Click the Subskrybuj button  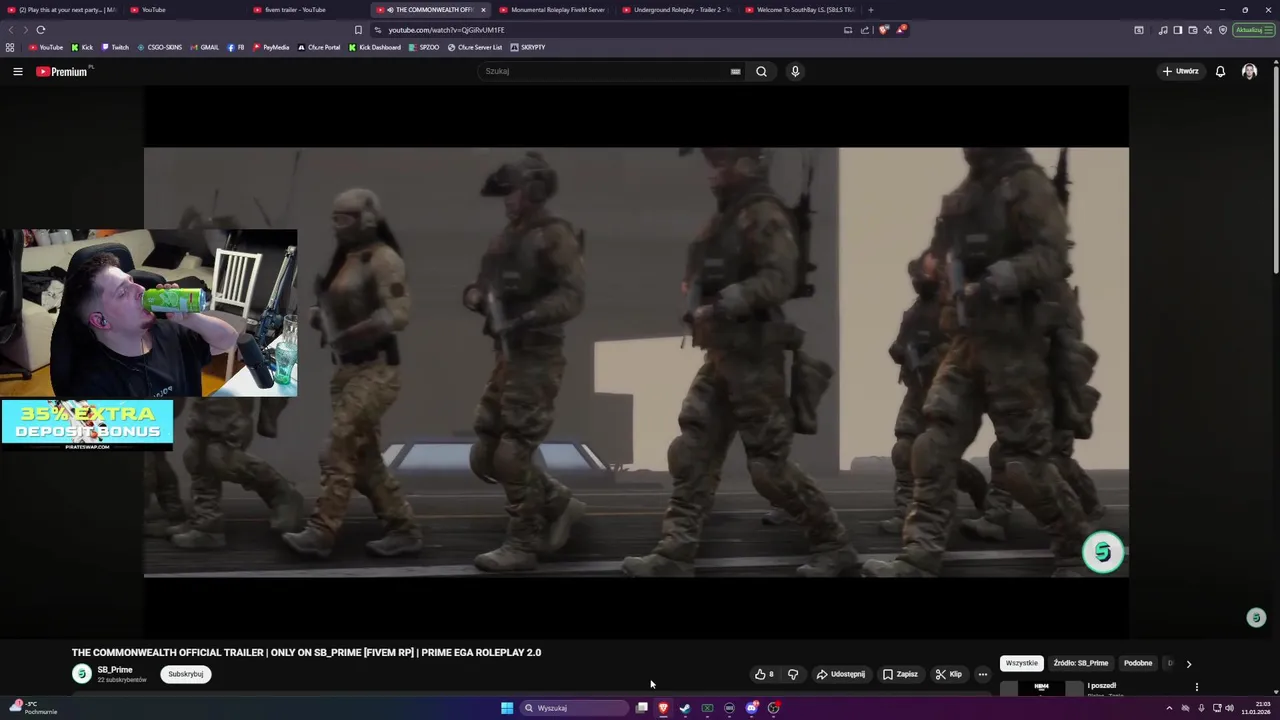[186, 674]
